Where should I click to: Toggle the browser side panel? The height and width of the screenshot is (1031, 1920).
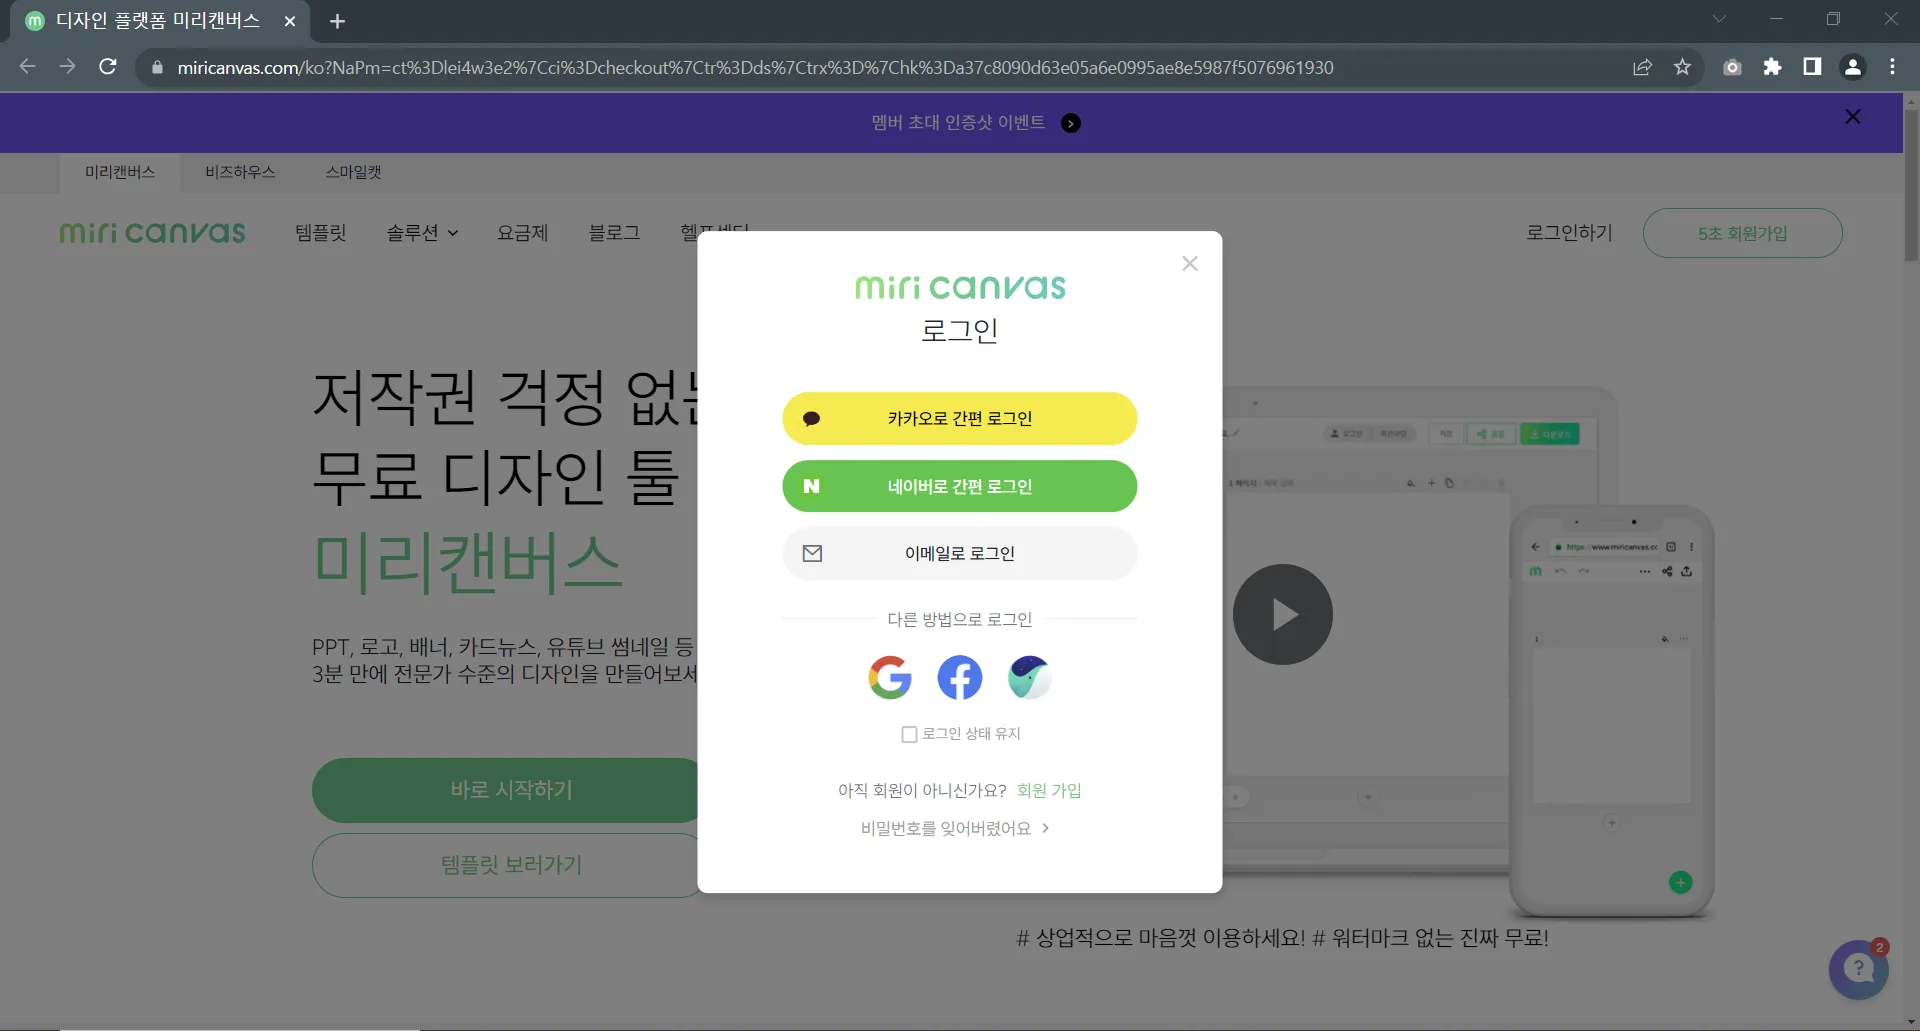(1812, 67)
